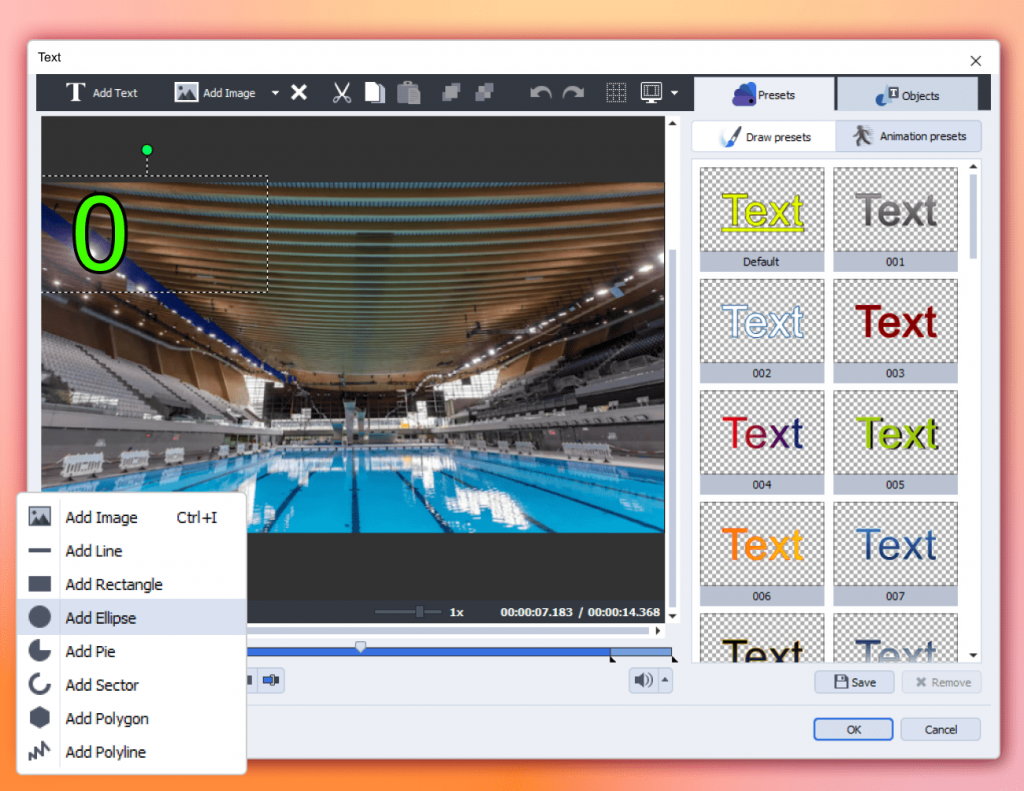This screenshot has width=1024, height=791.
Task: Expand the volume arrow beside the speaker
Action: [665, 681]
